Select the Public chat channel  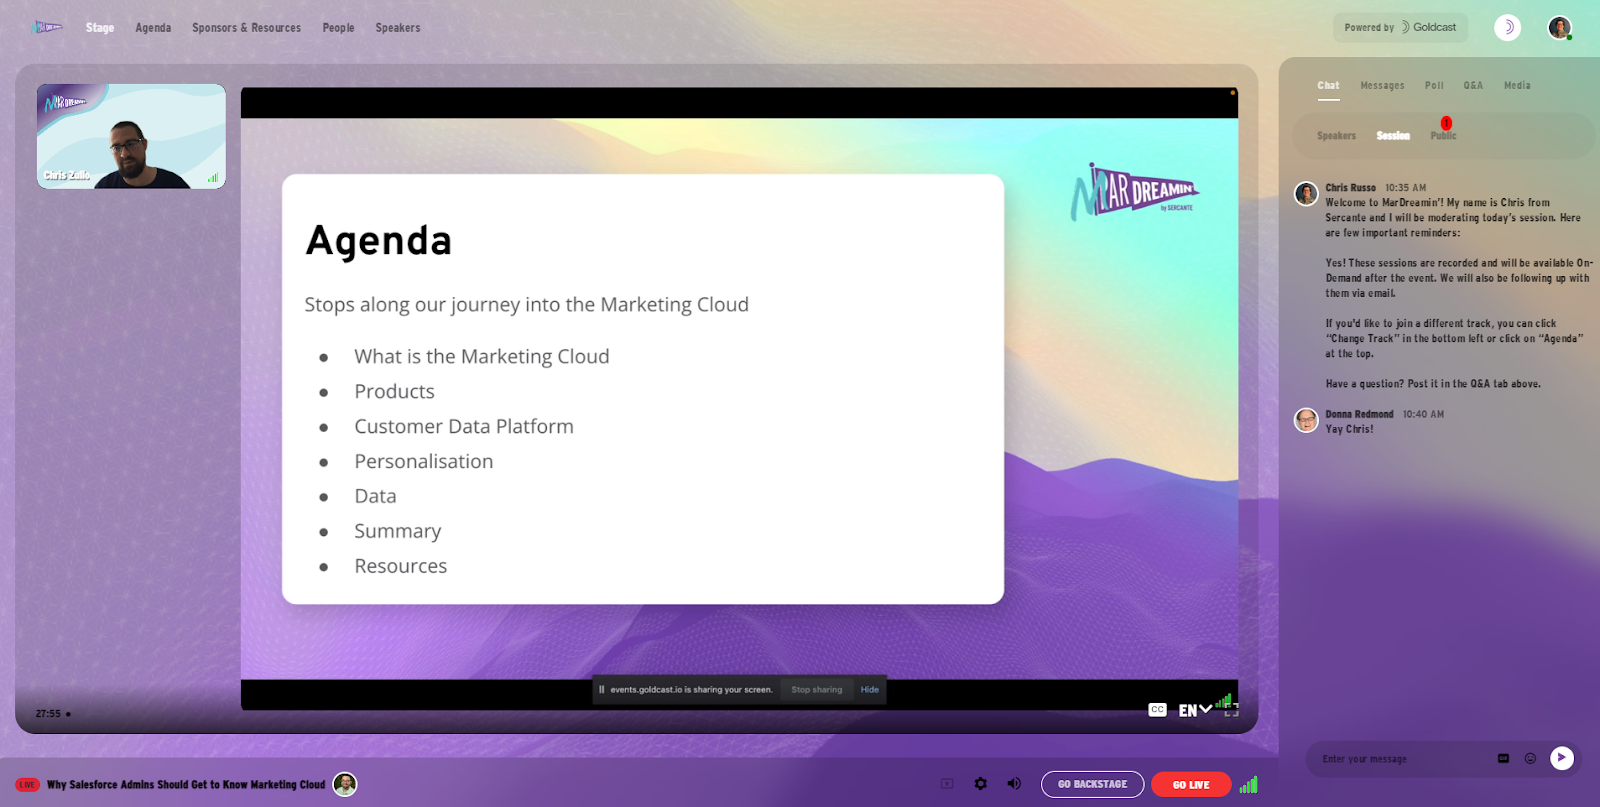click(x=1443, y=136)
